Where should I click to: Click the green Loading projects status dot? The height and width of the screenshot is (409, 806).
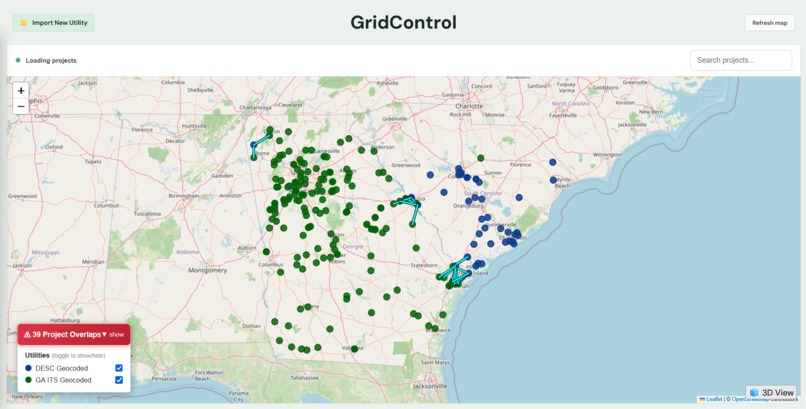click(x=18, y=60)
